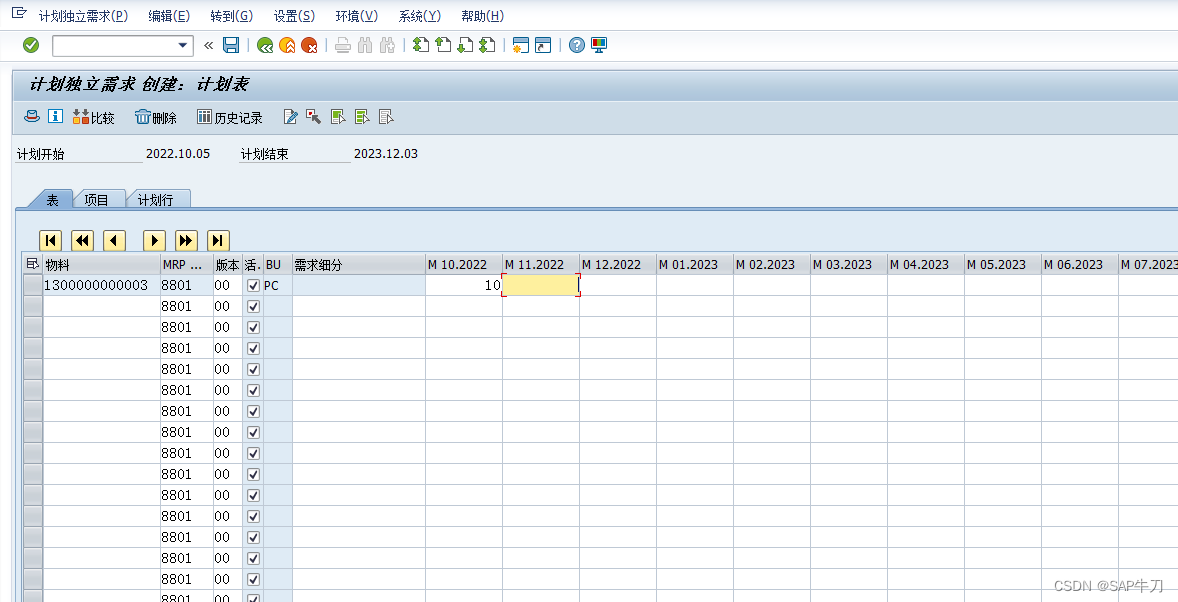Click material cell 1300000000003
This screenshot has width=1178, height=602.
coord(101,286)
